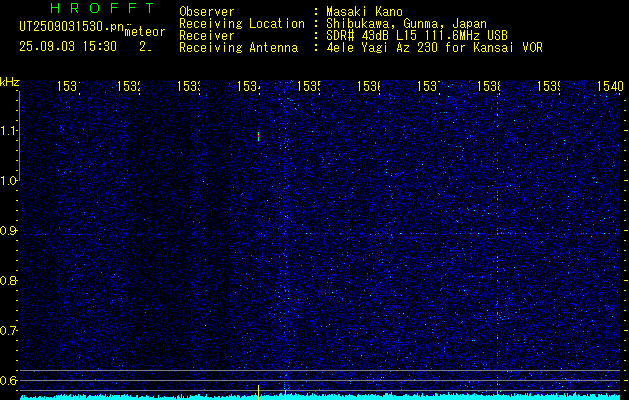Click the 1.1 kHz frequency label
This screenshot has width=629, height=400.
coord(8,131)
